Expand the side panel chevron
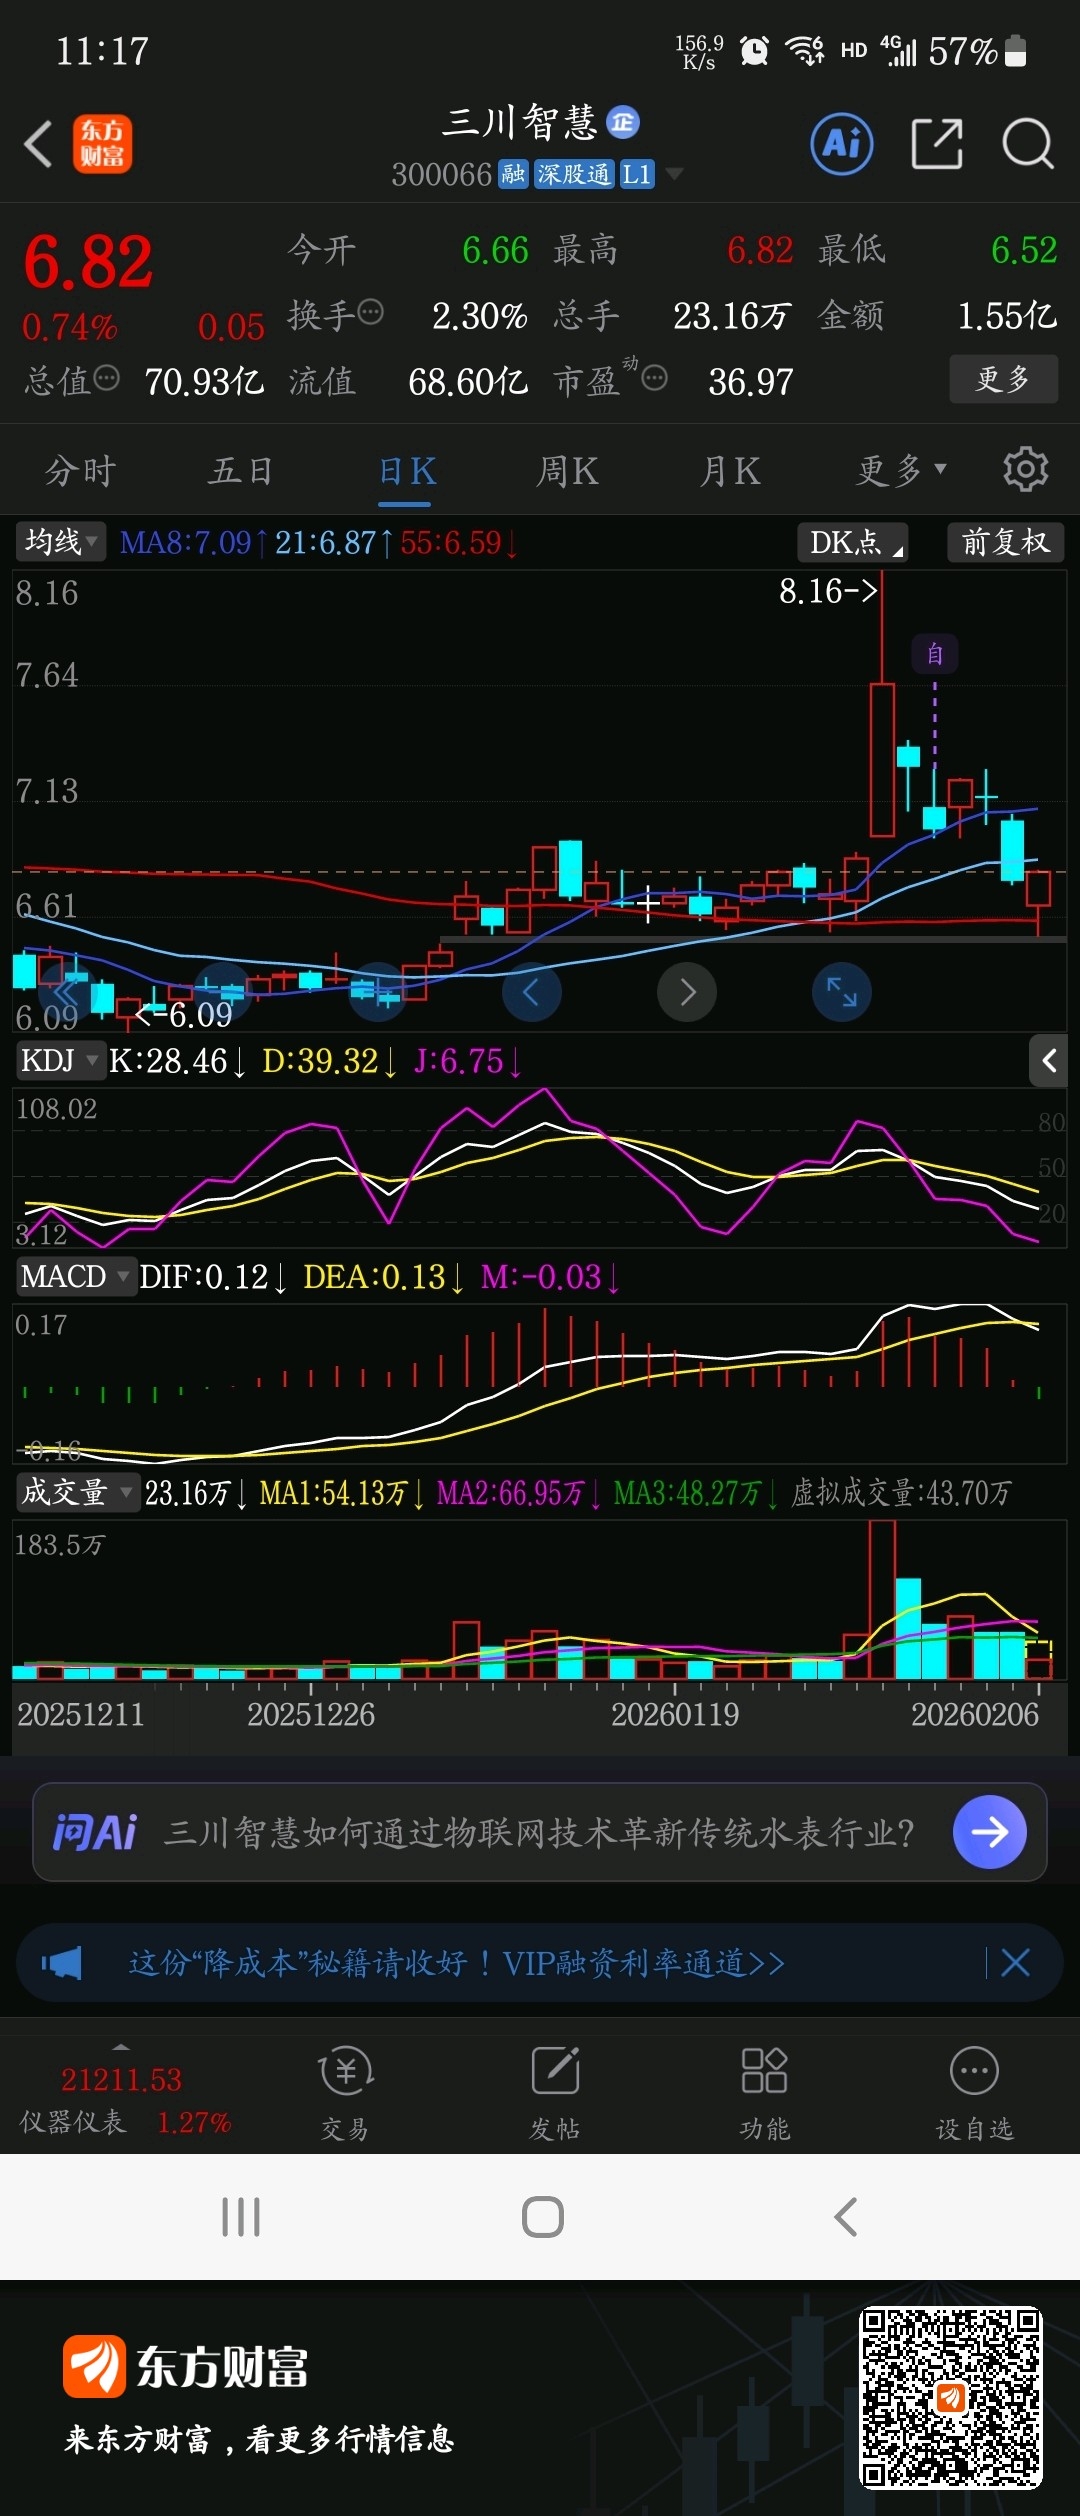 (x=1049, y=1060)
